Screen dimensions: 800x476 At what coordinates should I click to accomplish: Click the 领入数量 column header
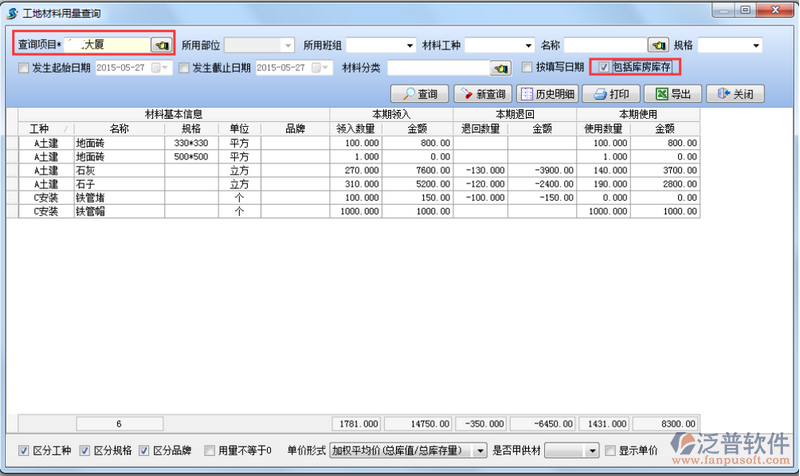pyautogui.click(x=356, y=129)
